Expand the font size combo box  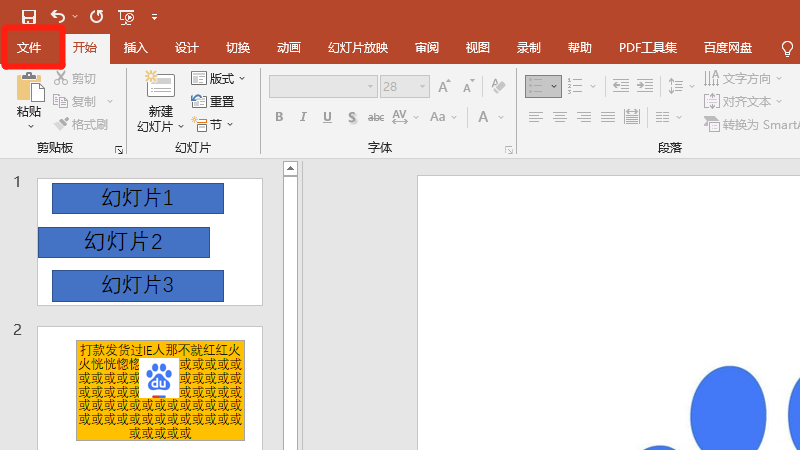click(419, 86)
